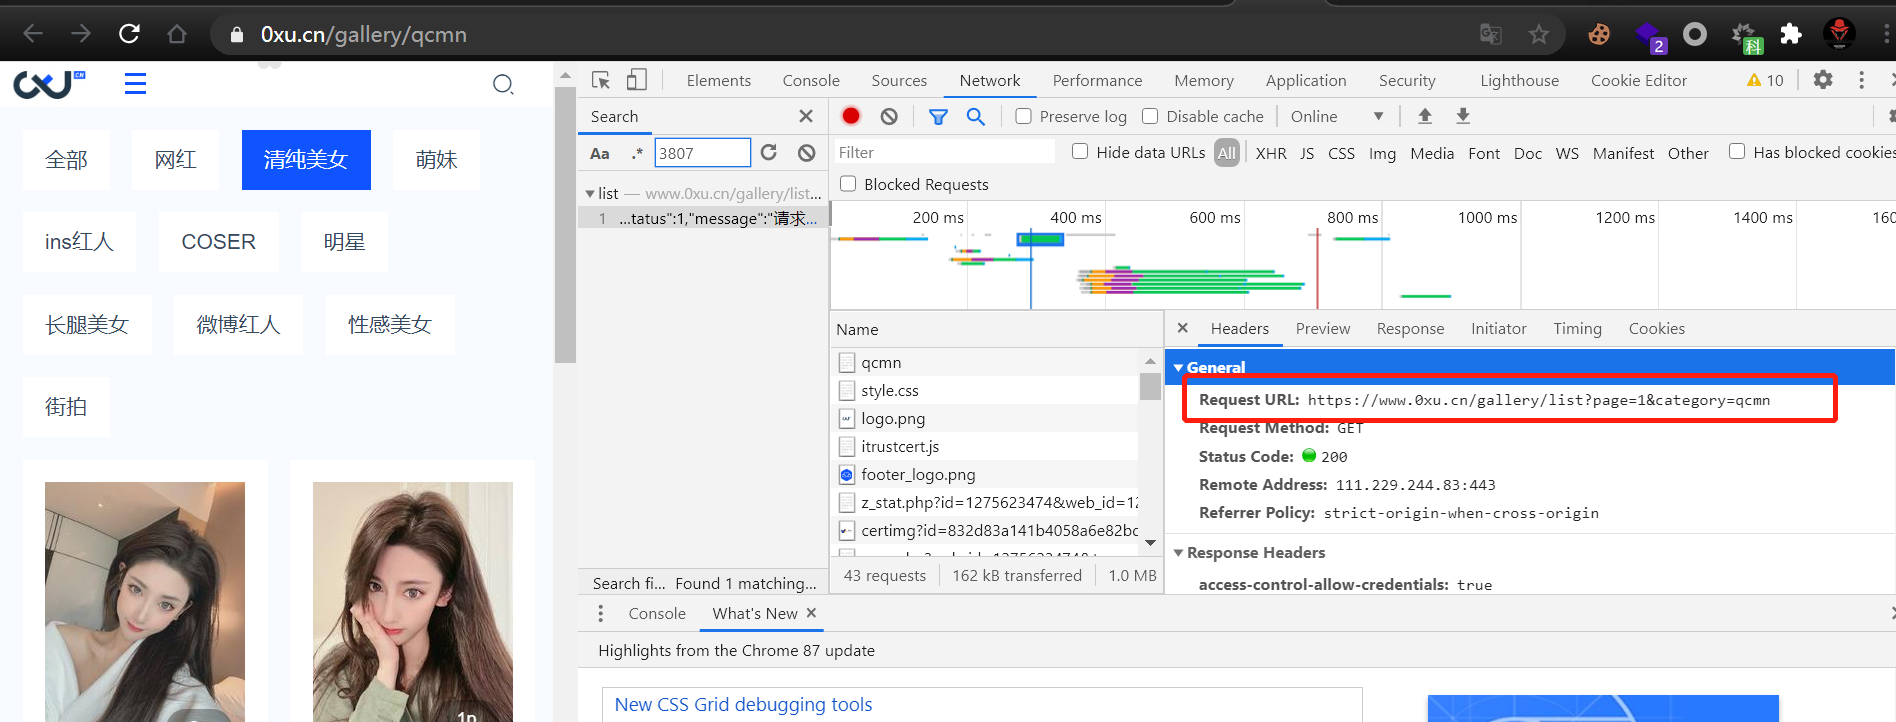Select the All request type filter
Viewport: 1896px width, 722px height.
1227,153
